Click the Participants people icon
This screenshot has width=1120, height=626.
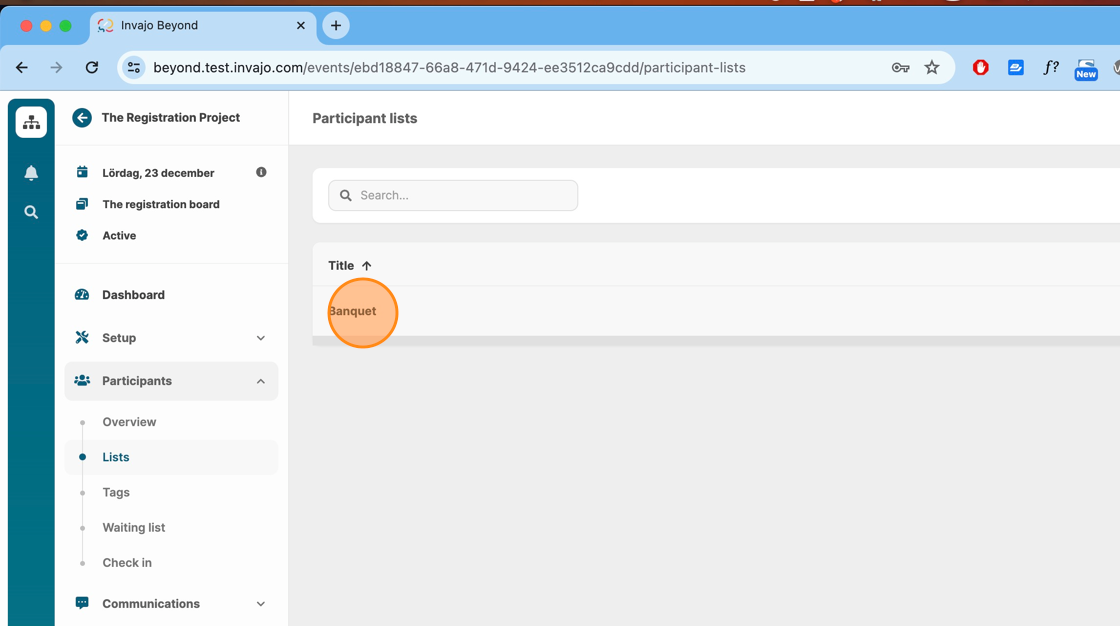click(82, 380)
